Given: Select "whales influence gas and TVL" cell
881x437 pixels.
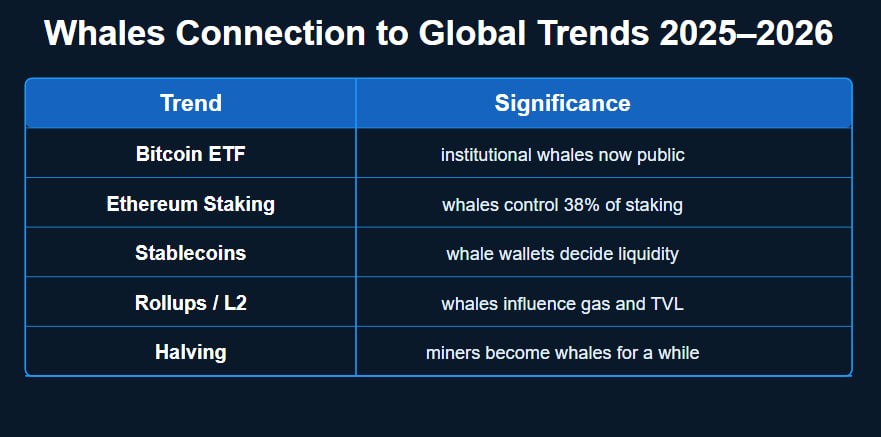Looking at the screenshot, I should click(x=562, y=304).
